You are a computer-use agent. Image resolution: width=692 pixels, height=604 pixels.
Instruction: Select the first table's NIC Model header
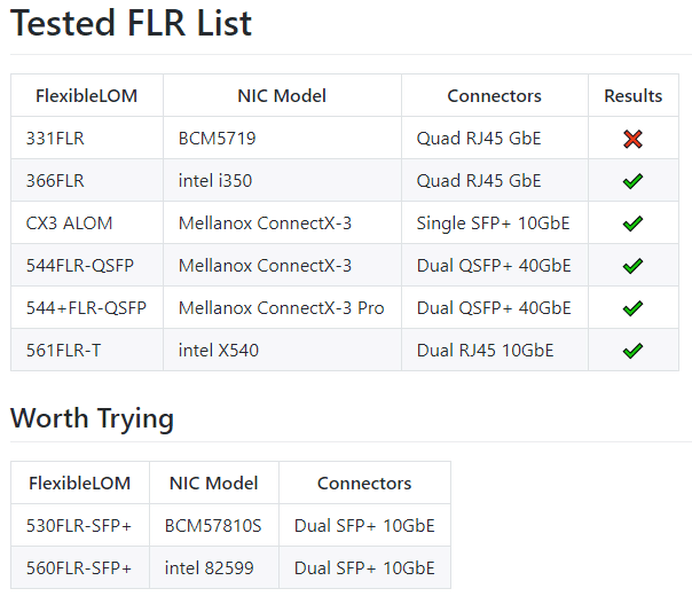(x=282, y=96)
